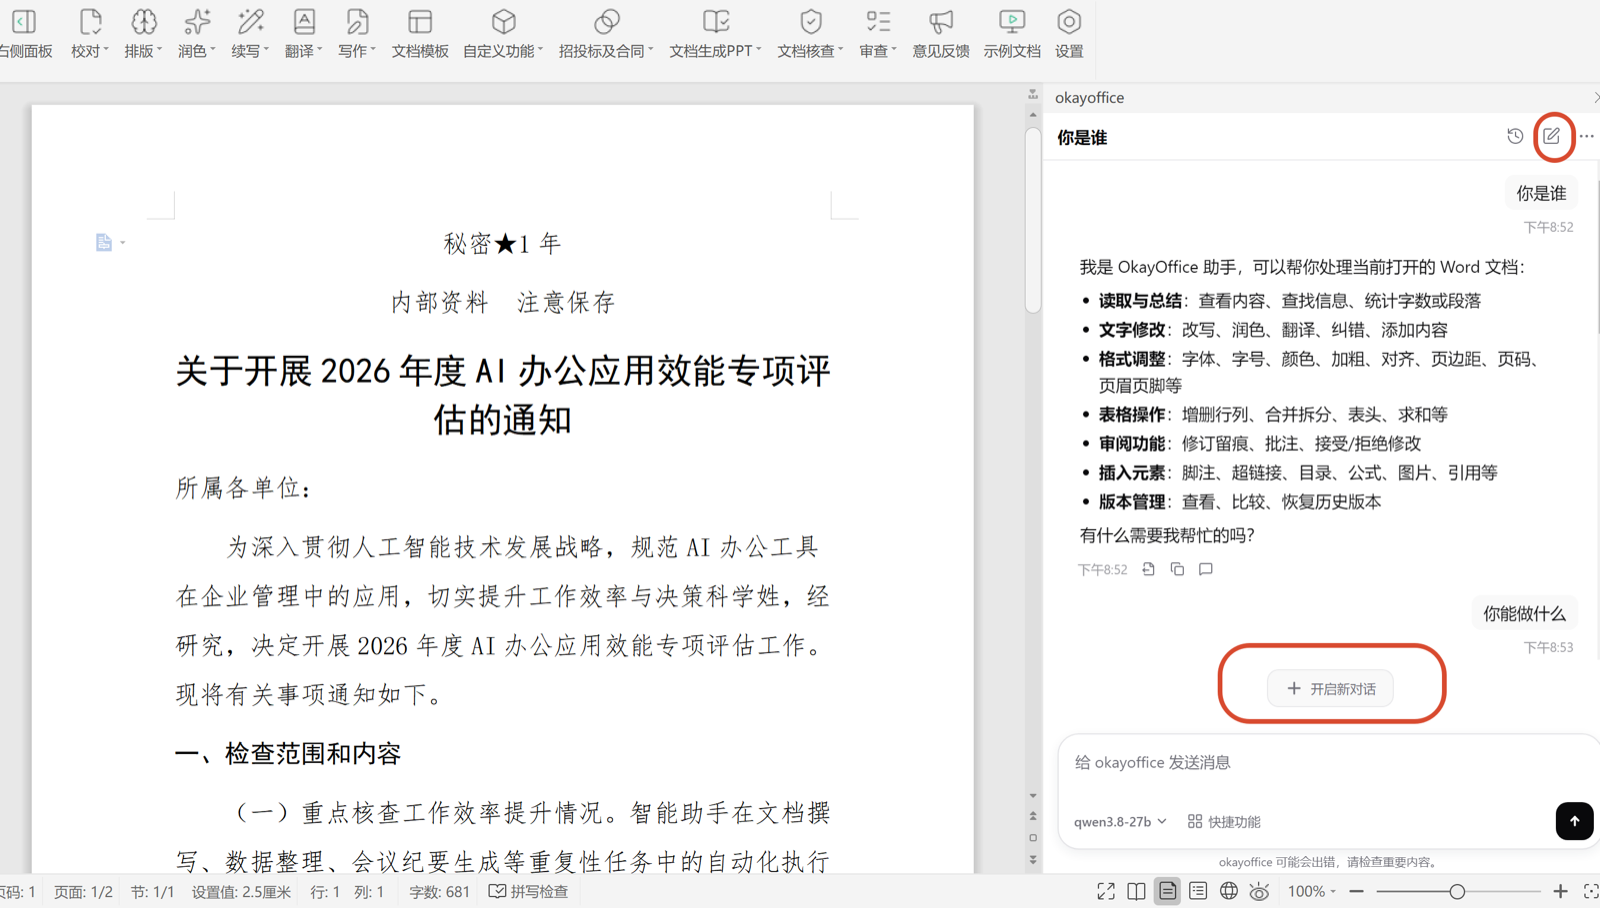The width and height of the screenshot is (1600, 908).
Task: Open the 续写 continue-writing tool
Action: pos(250,33)
